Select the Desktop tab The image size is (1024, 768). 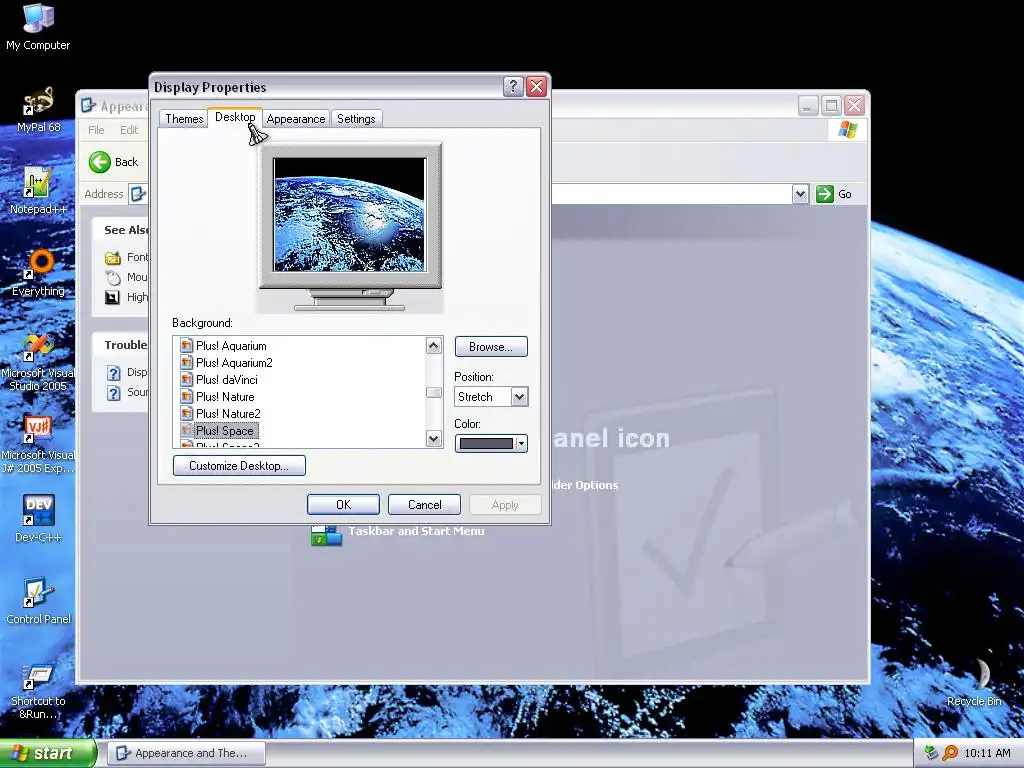[235, 117]
